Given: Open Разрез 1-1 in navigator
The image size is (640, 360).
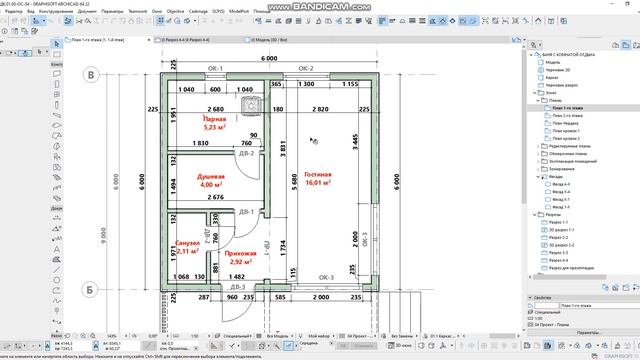Looking at the screenshot, I should 558,222.
